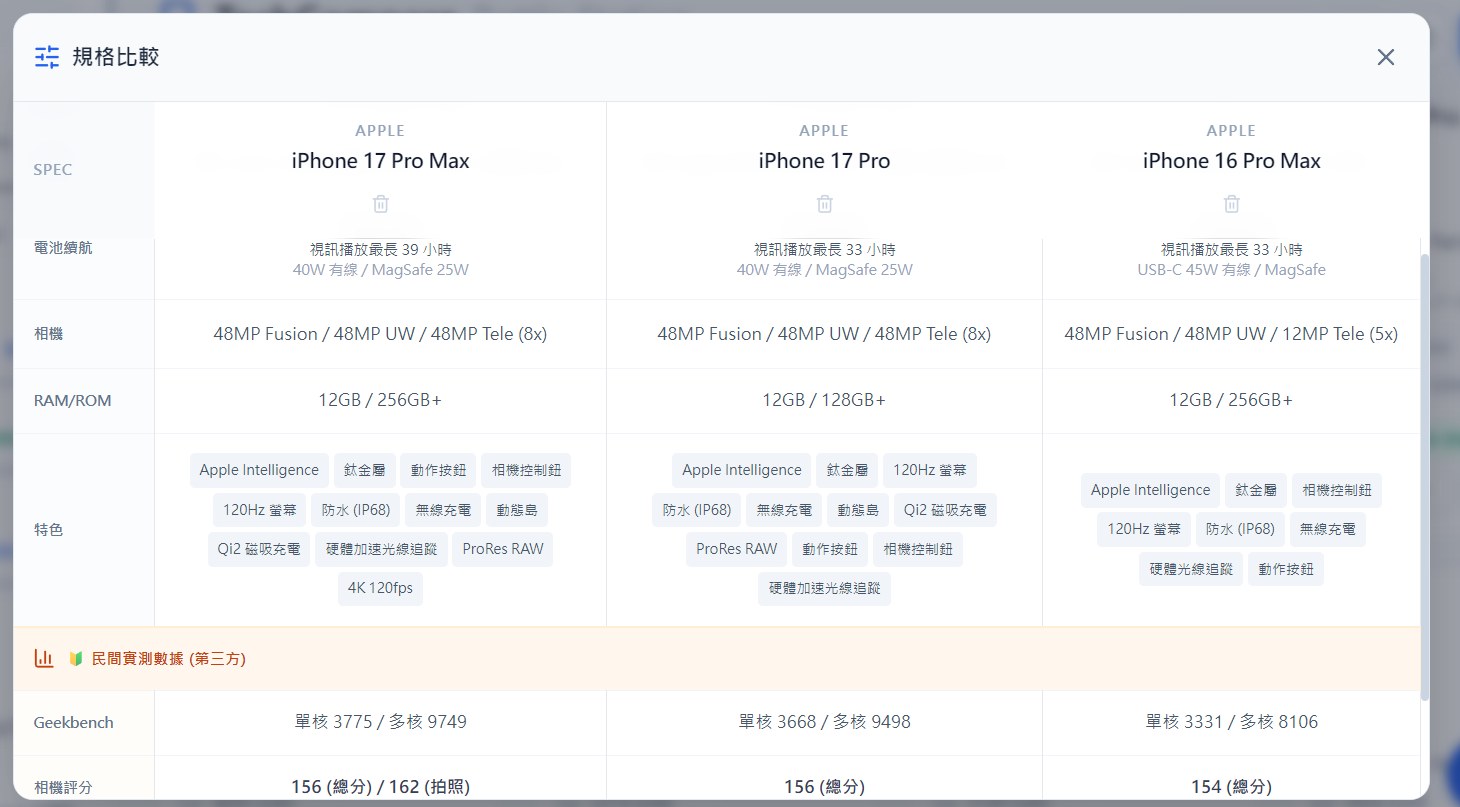This screenshot has width=1460, height=807.
Task: Click the SPEC header label
Action: pyautogui.click(x=53, y=170)
